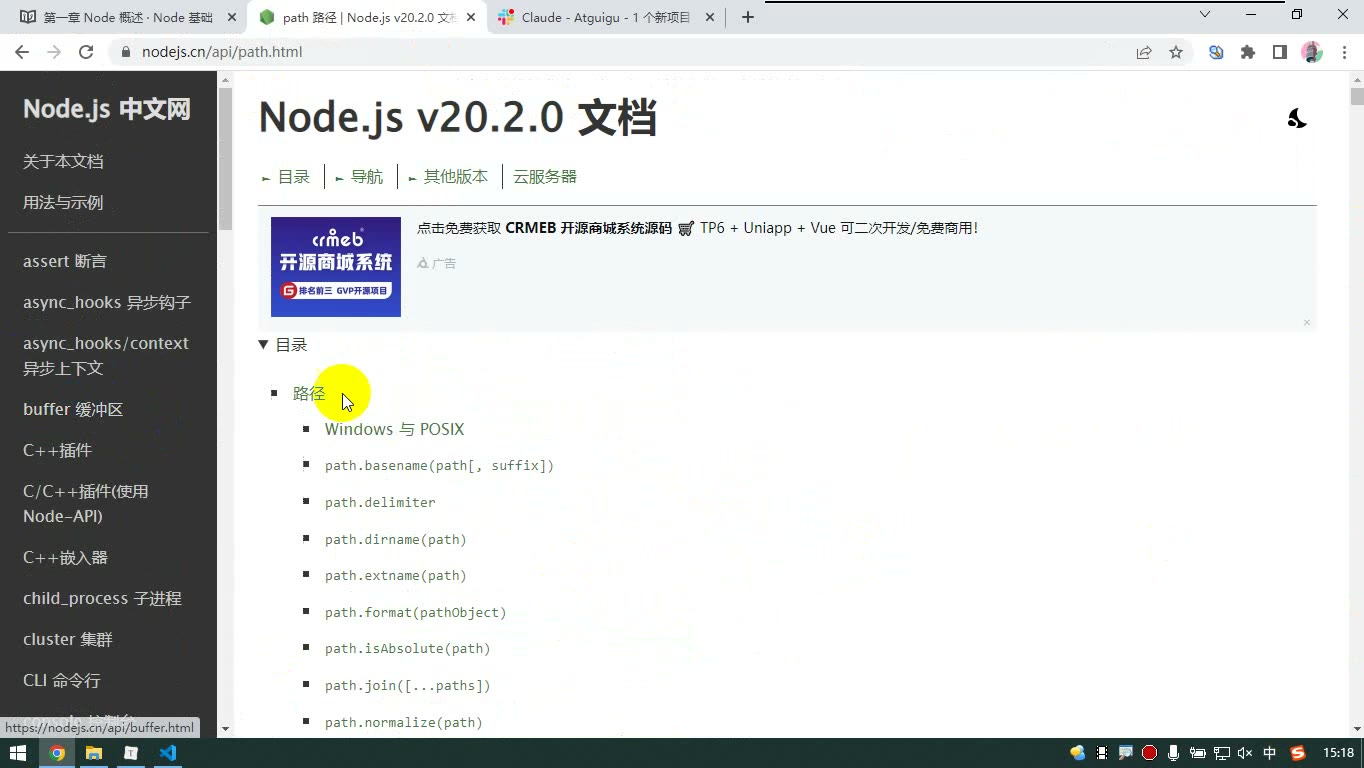1364x768 pixels.
Task: Reload the current page
Action: 86,52
